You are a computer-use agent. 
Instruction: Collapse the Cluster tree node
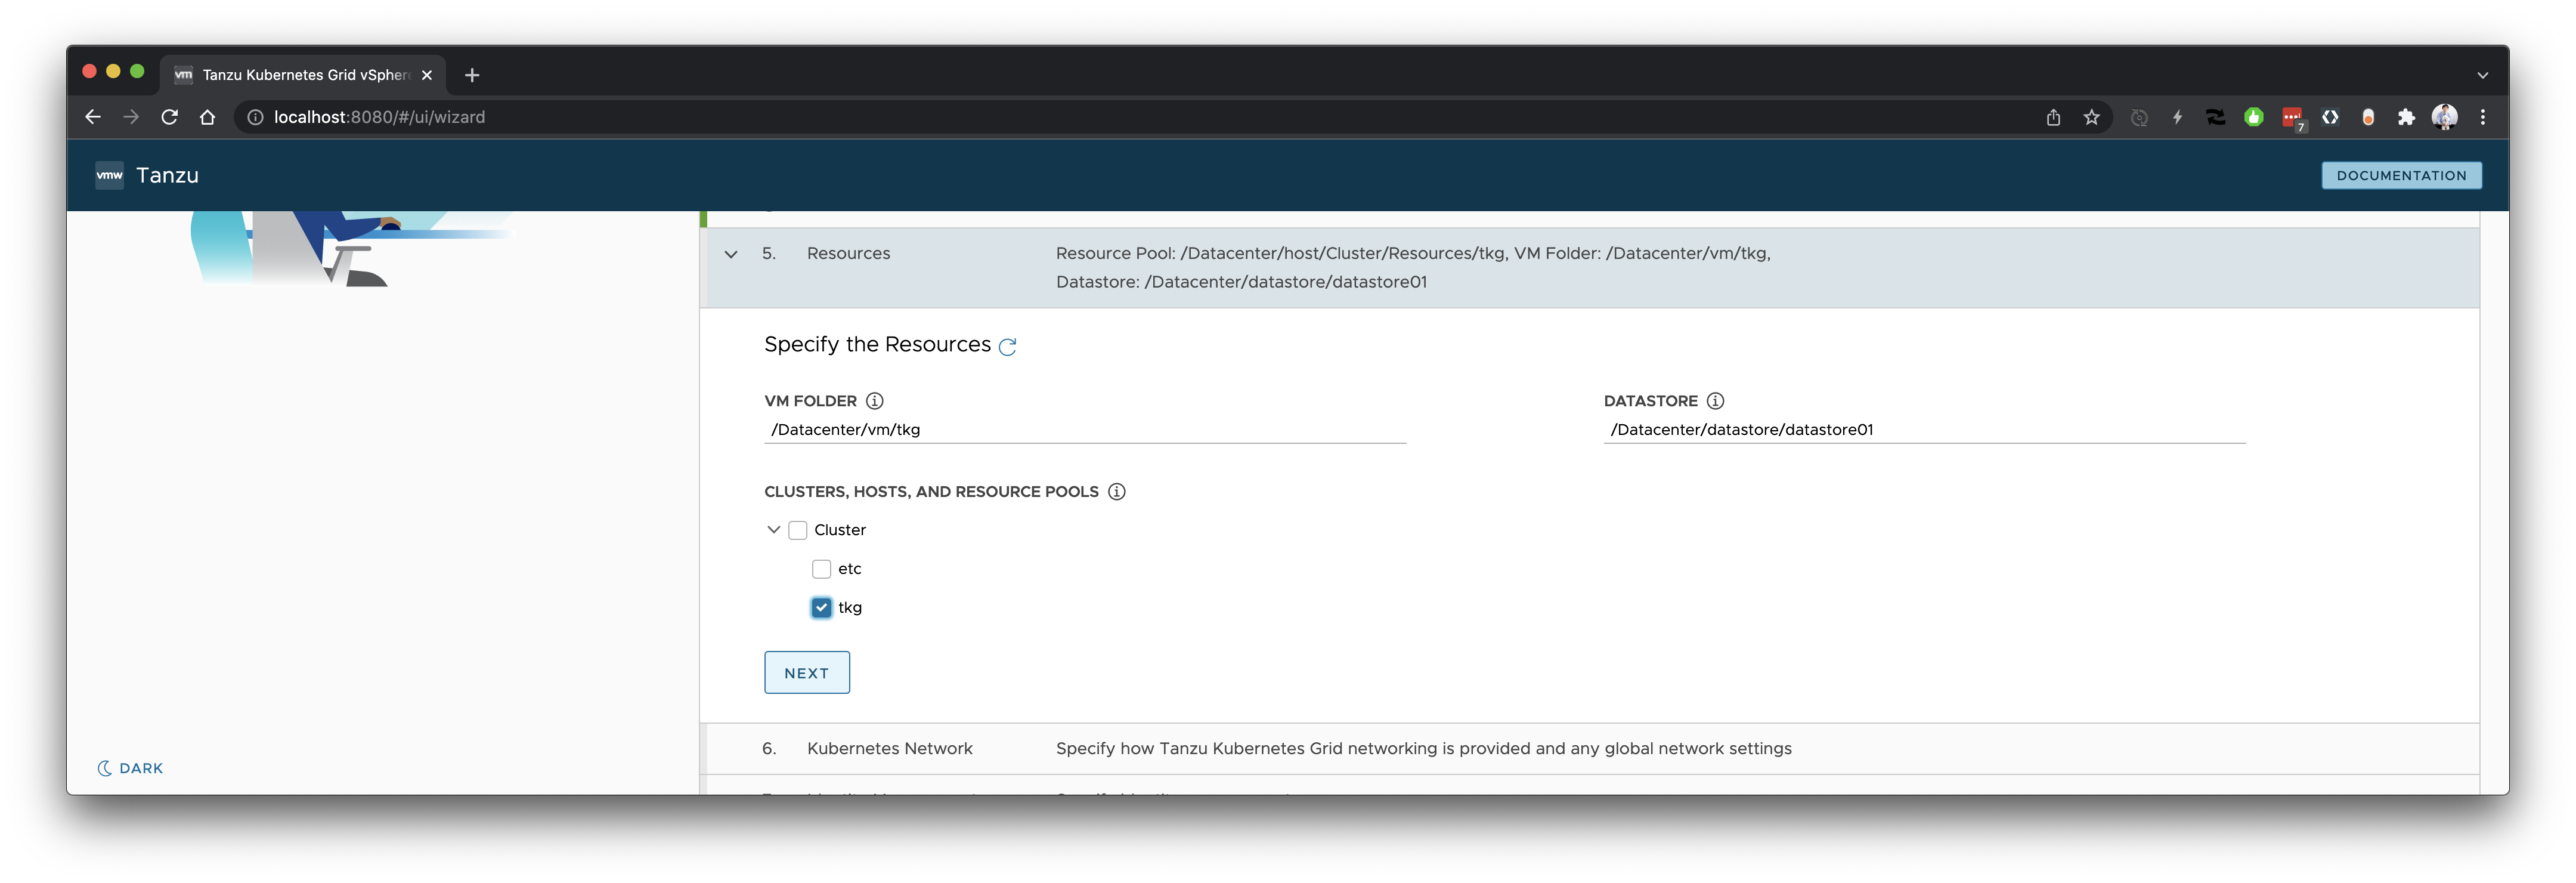[773, 530]
